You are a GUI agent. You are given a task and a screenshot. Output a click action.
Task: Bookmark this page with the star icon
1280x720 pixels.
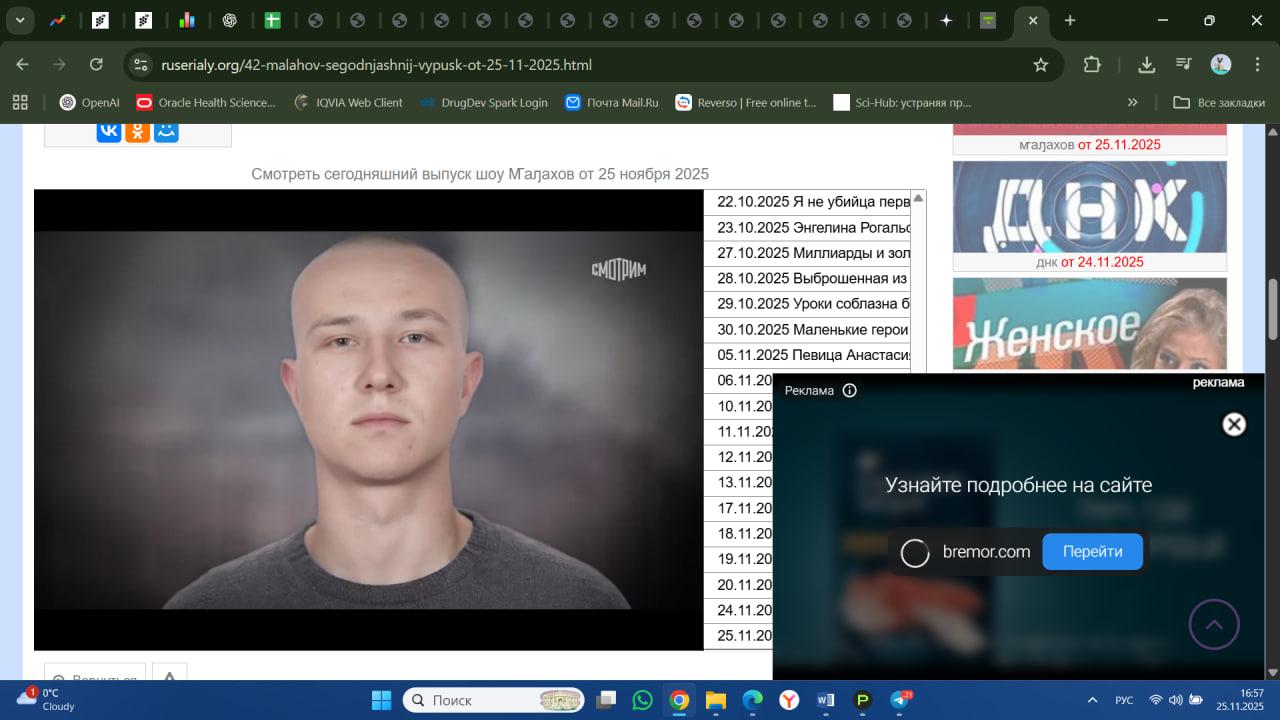click(1040, 65)
